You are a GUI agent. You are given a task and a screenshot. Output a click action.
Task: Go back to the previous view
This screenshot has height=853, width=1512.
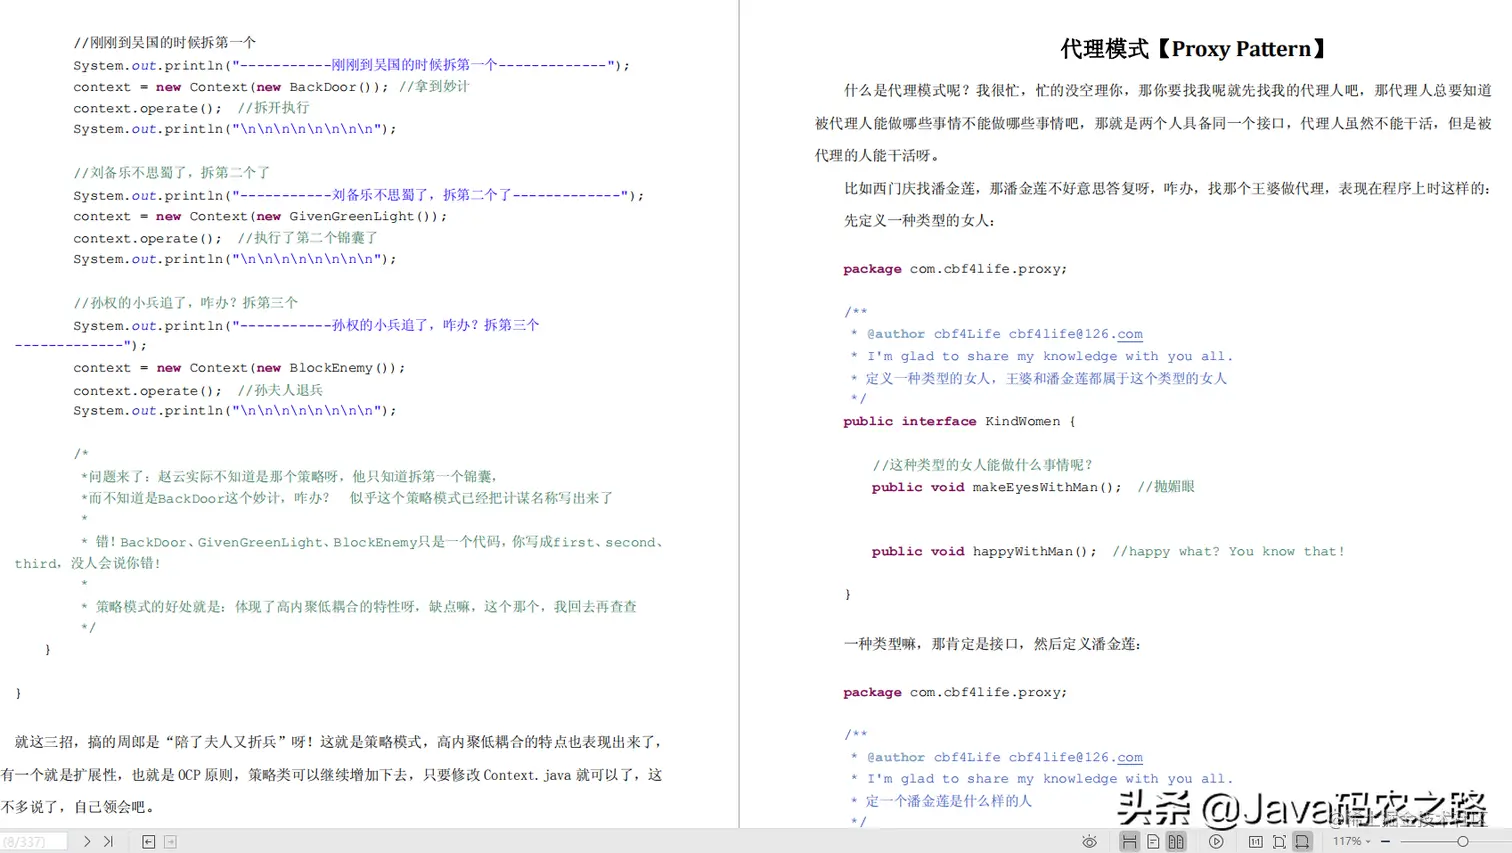pyautogui.click(x=148, y=841)
